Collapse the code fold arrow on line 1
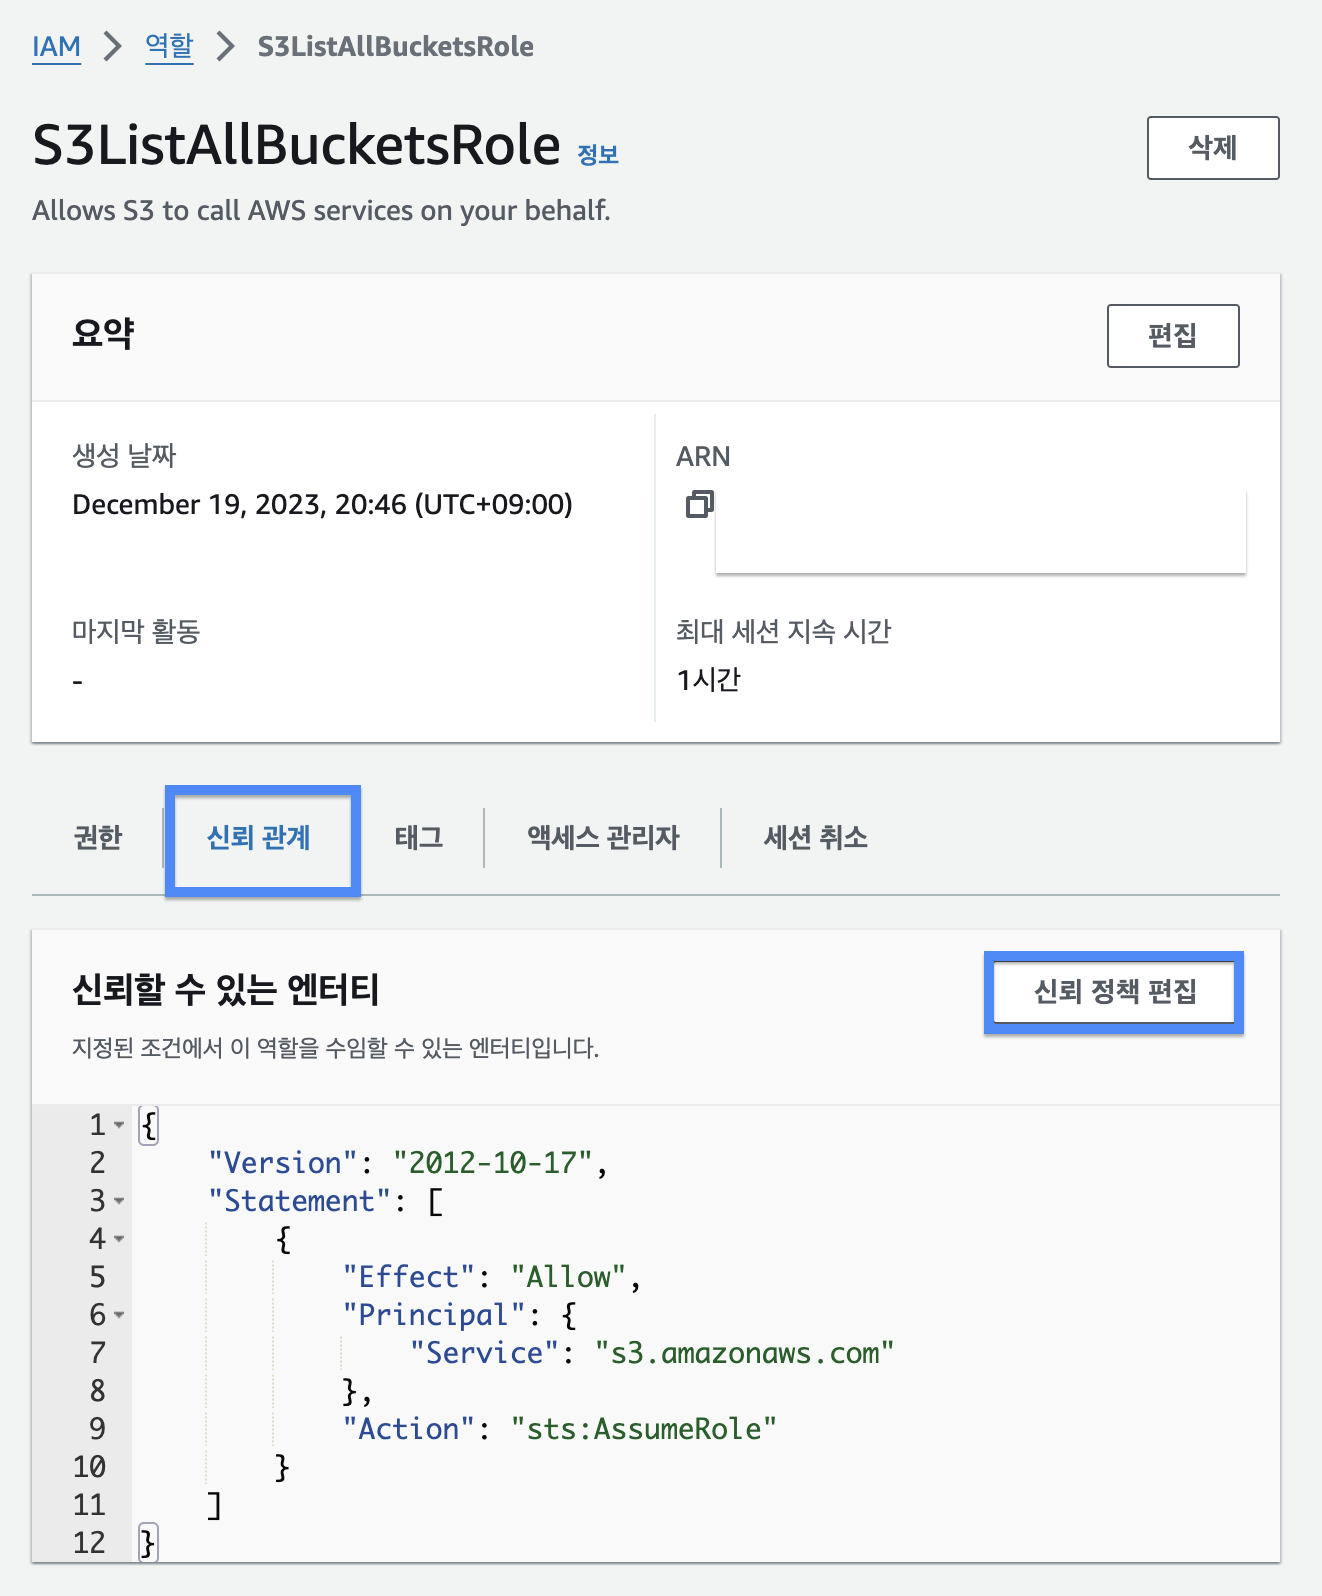The image size is (1322, 1596). [119, 1125]
